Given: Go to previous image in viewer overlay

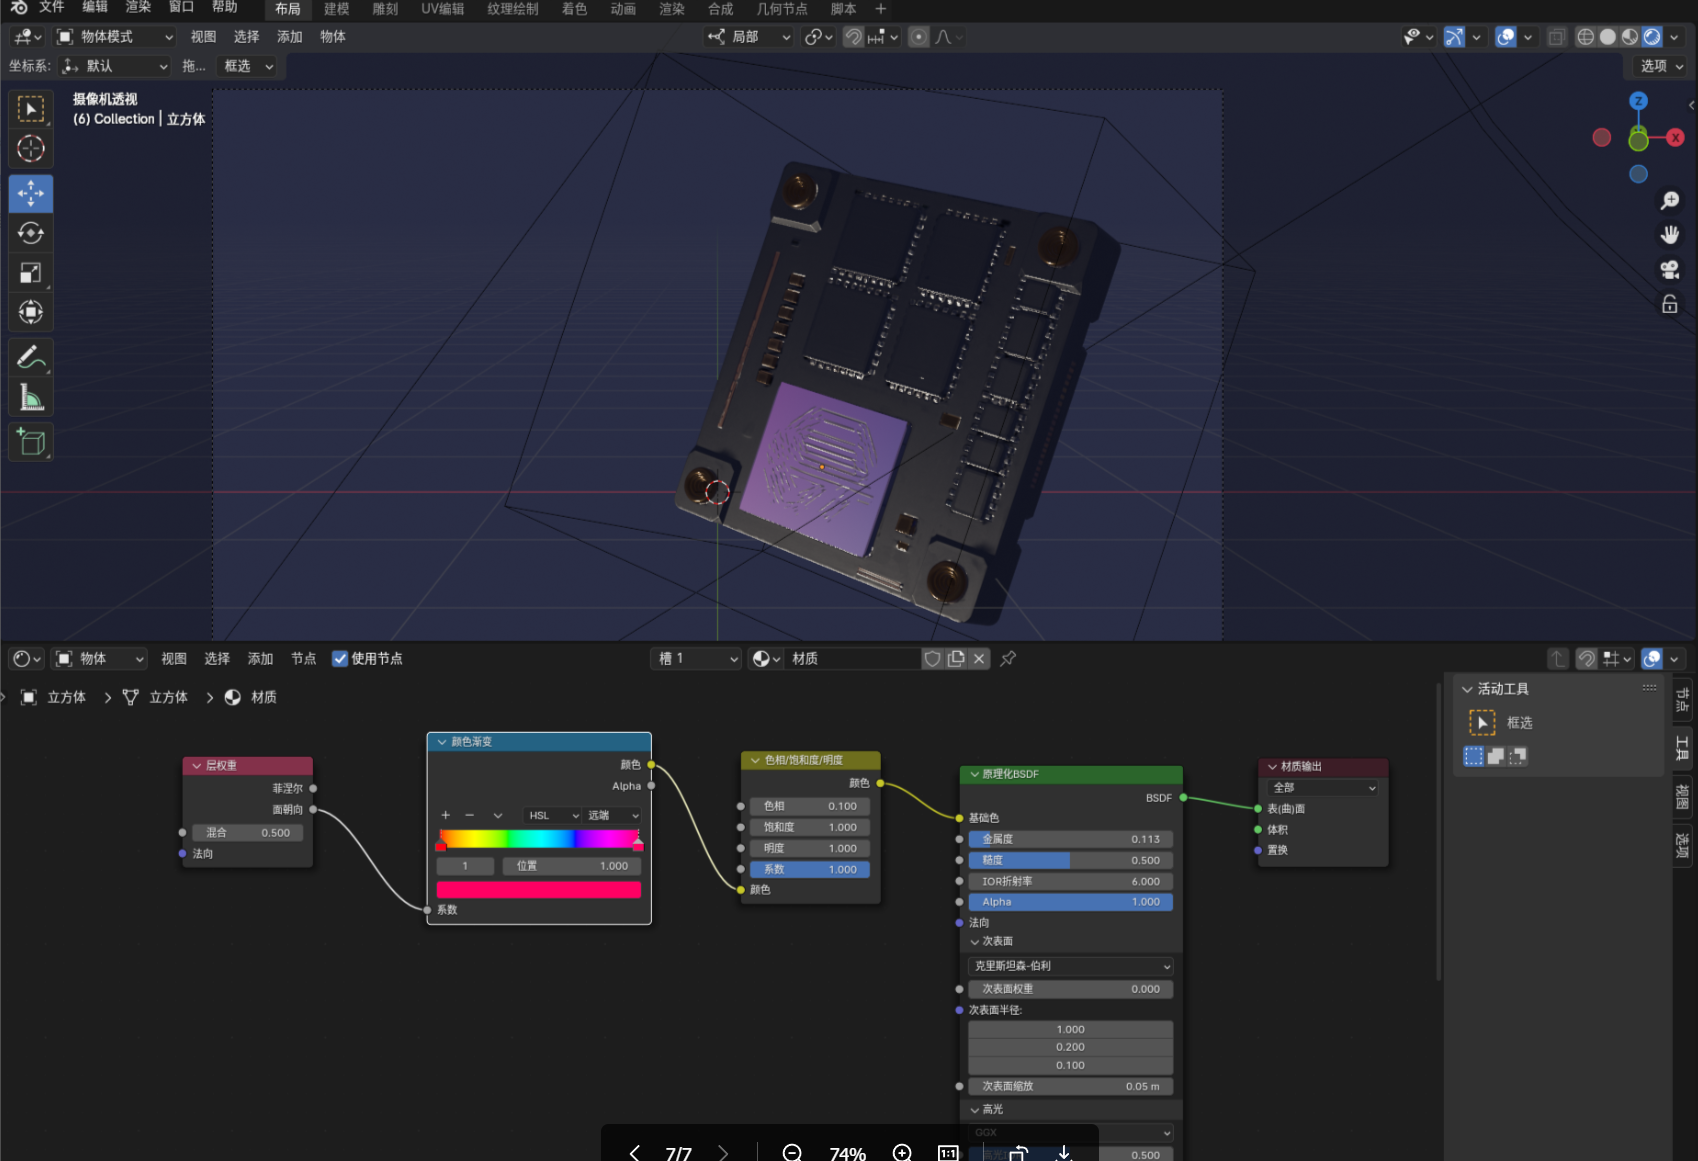Looking at the screenshot, I should coord(635,1153).
